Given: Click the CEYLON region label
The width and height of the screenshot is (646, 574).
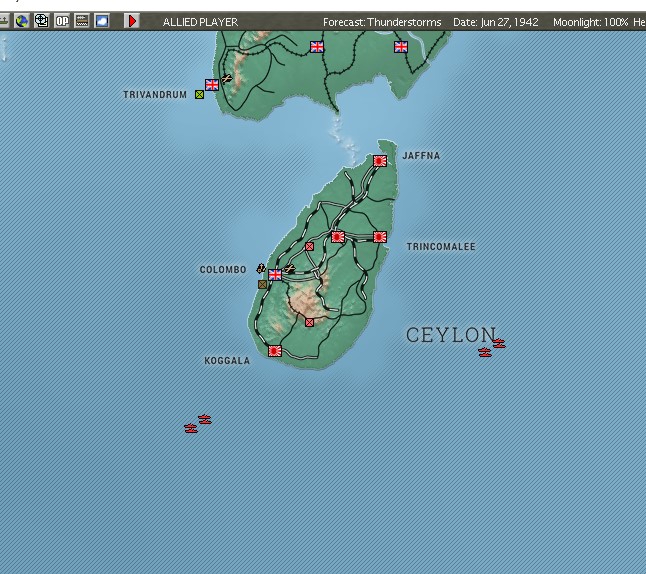Looking at the screenshot, I should tap(451, 335).
